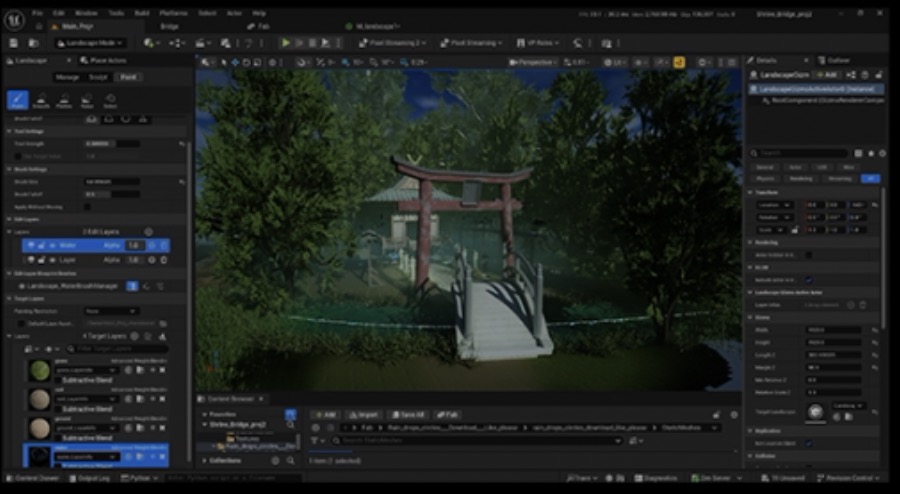The height and width of the screenshot is (494, 900).
Task: Click the Collections add icon
Action: point(275,460)
